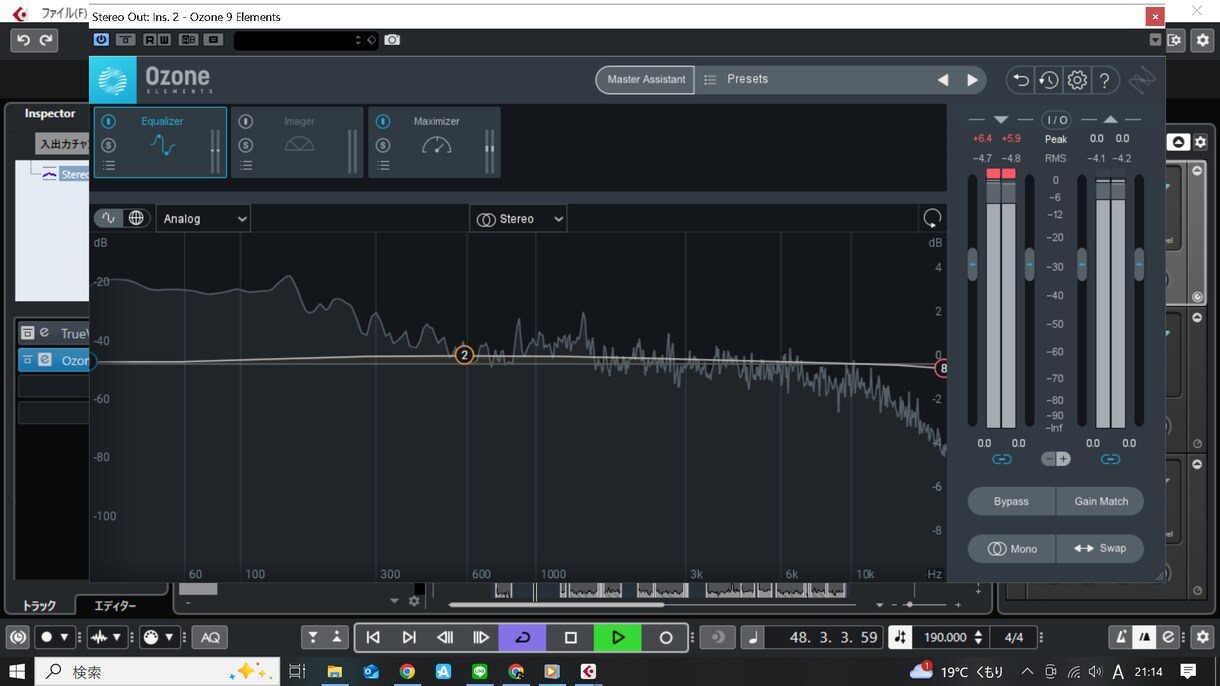The width and height of the screenshot is (1220, 686).
Task: Click the Write automation W button
Action: point(163,40)
